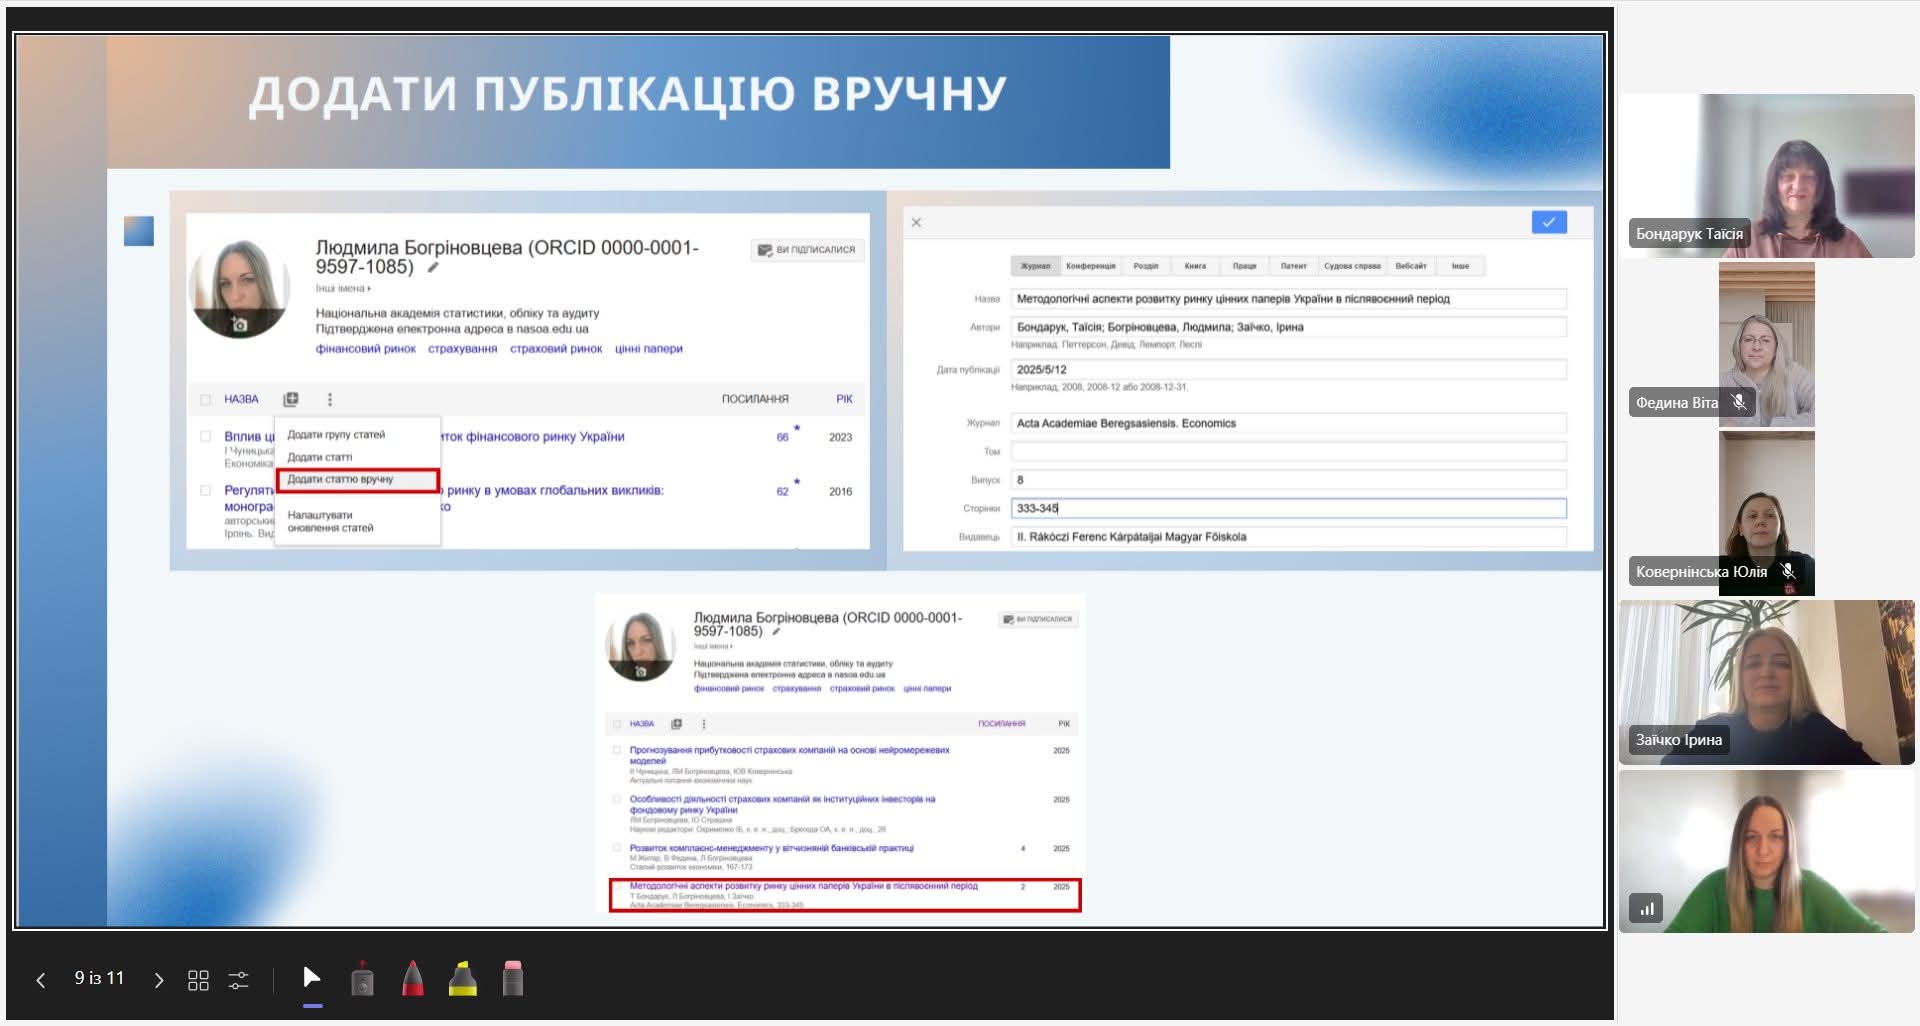Switch to the 'Конференція' tab
Image resolution: width=1920 pixels, height=1026 pixels.
[1090, 266]
